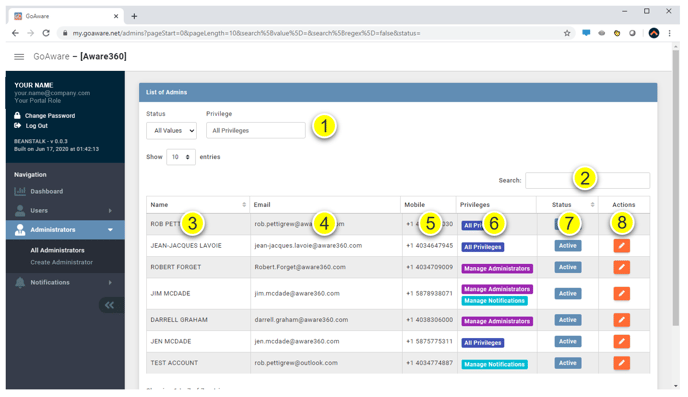Open Create Administrator submenu item
This screenshot has width=688, height=397.
61,262
